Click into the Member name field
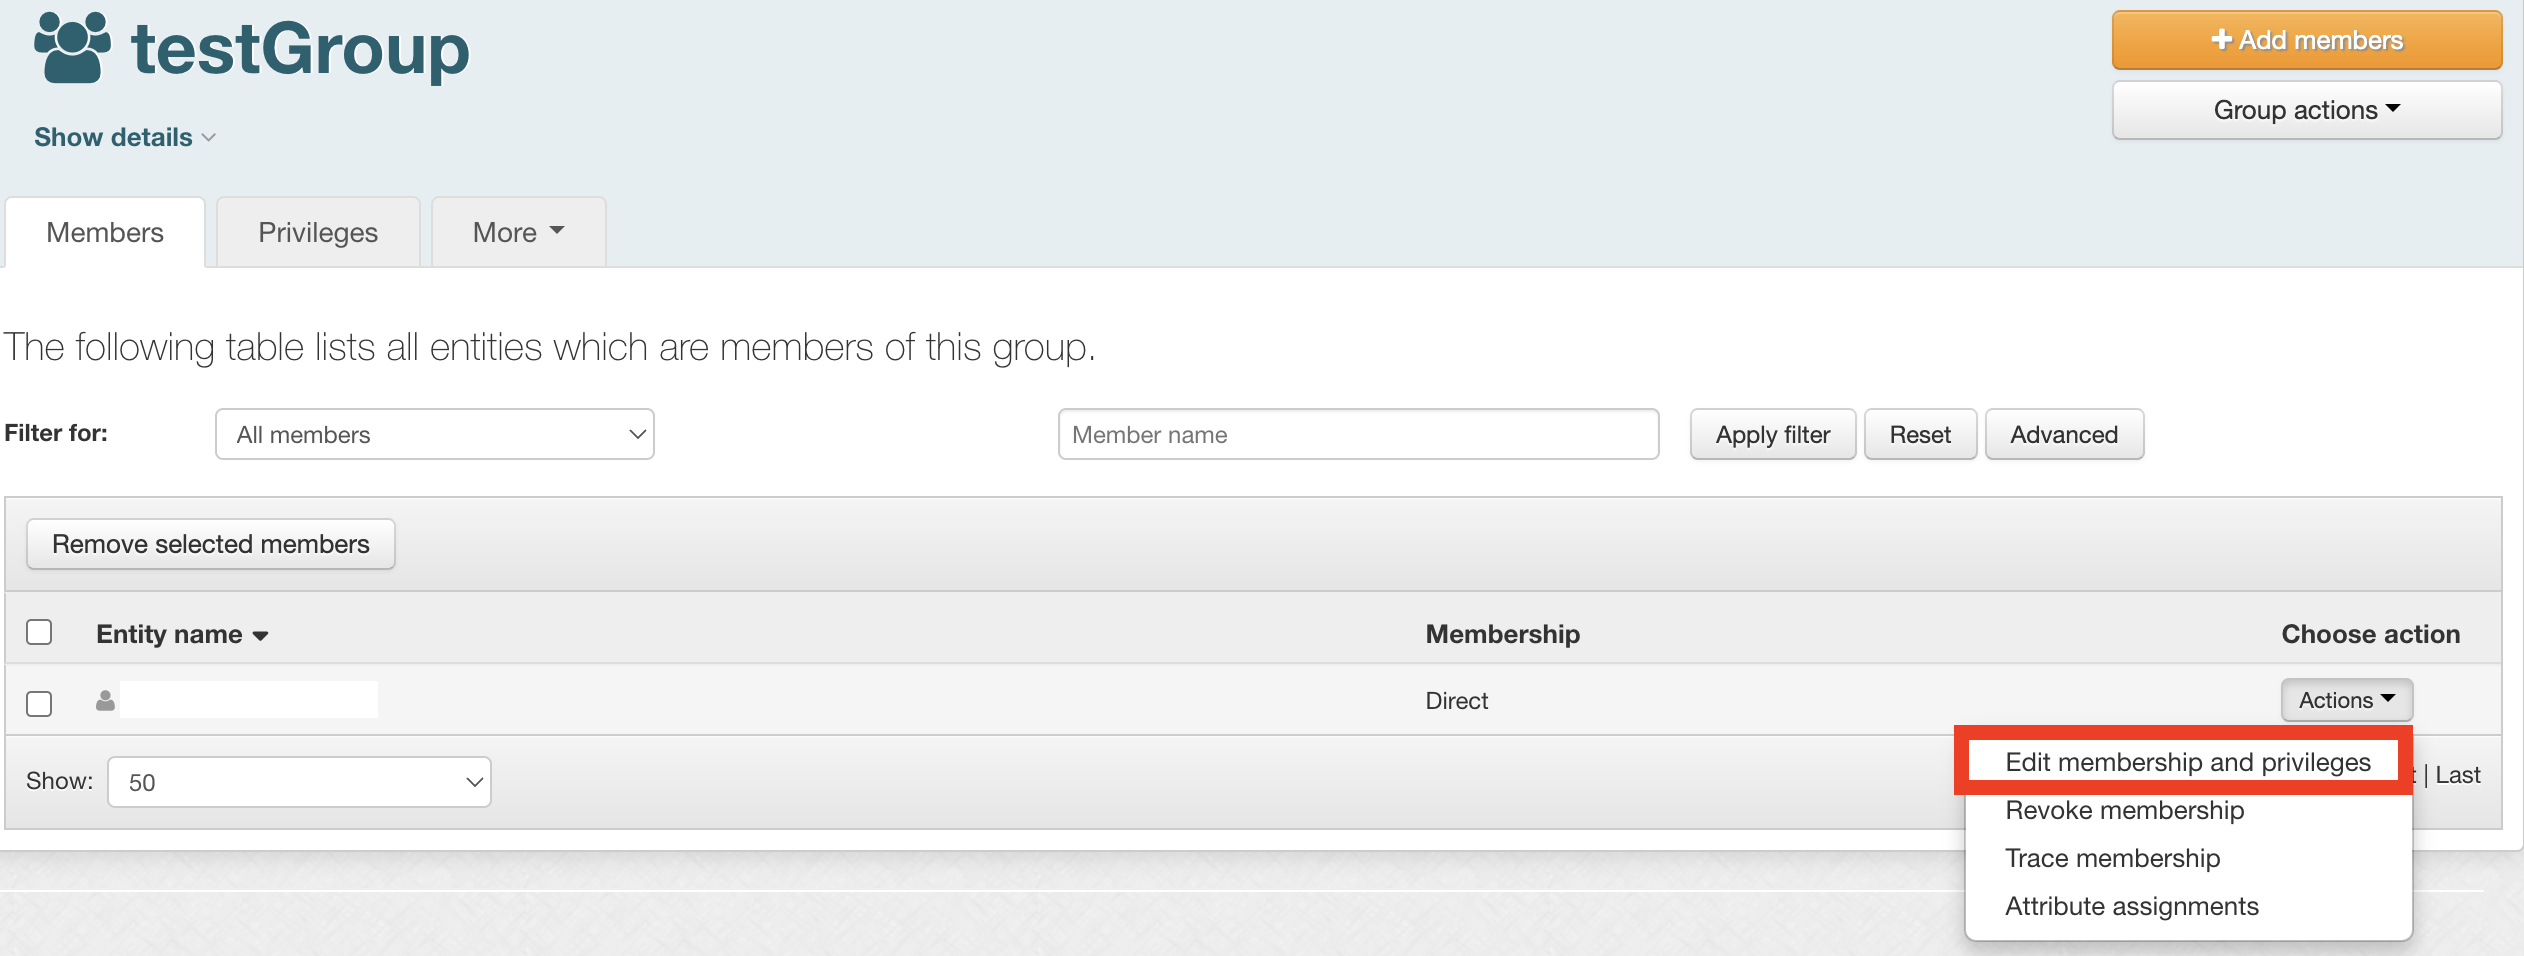 tap(1358, 434)
